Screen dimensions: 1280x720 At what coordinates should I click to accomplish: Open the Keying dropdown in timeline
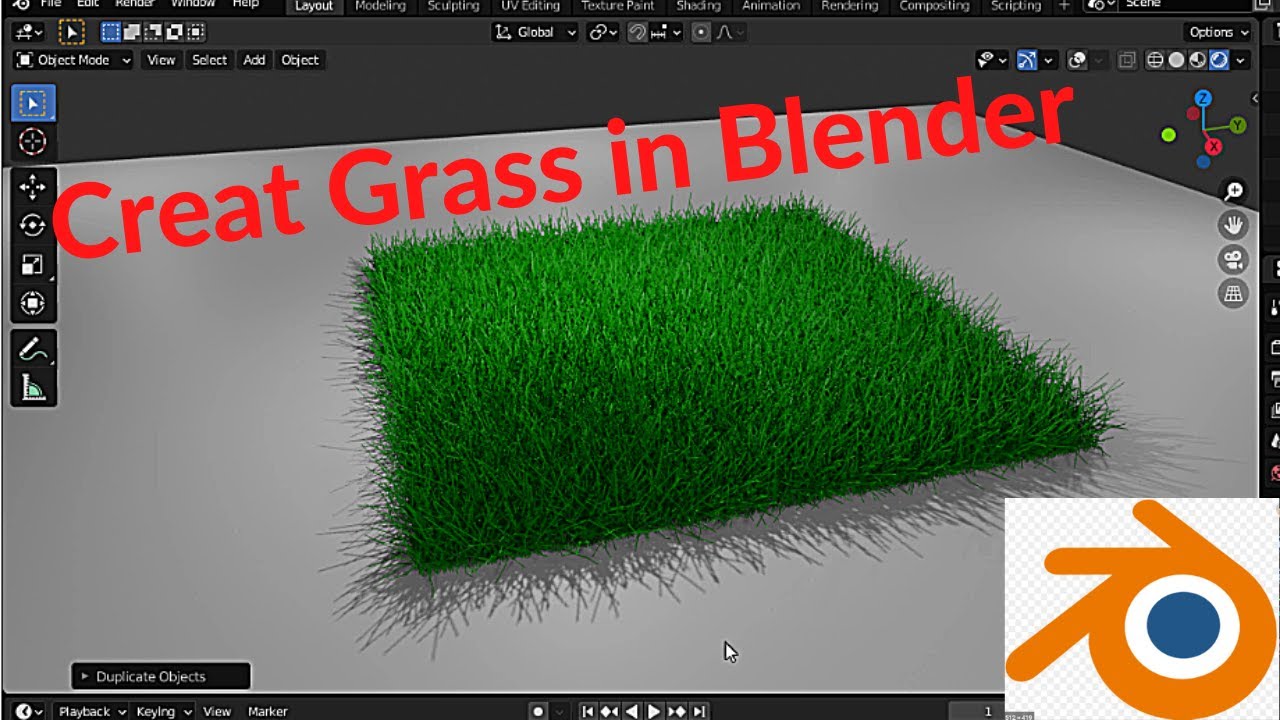pyautogui.click(x=163, y=711)
